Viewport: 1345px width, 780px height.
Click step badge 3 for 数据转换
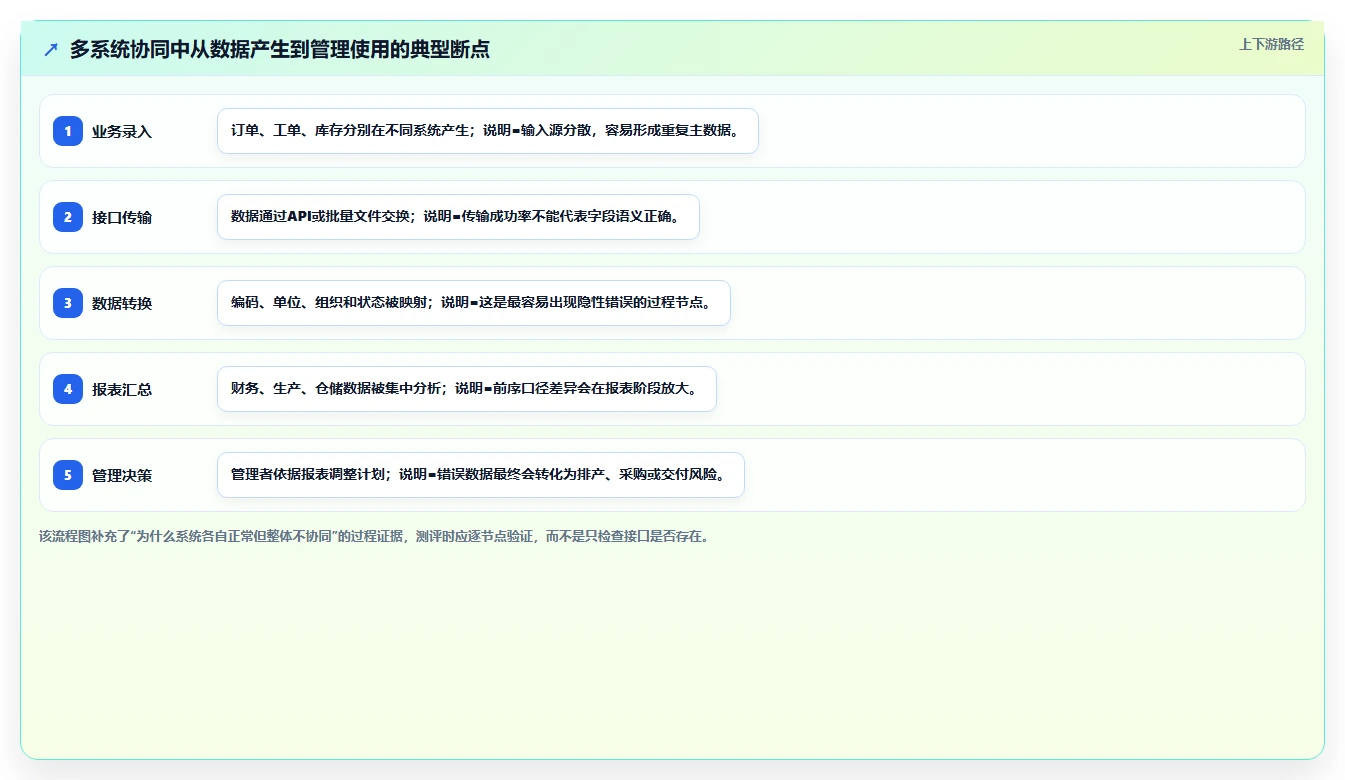(x=68, y=303)
